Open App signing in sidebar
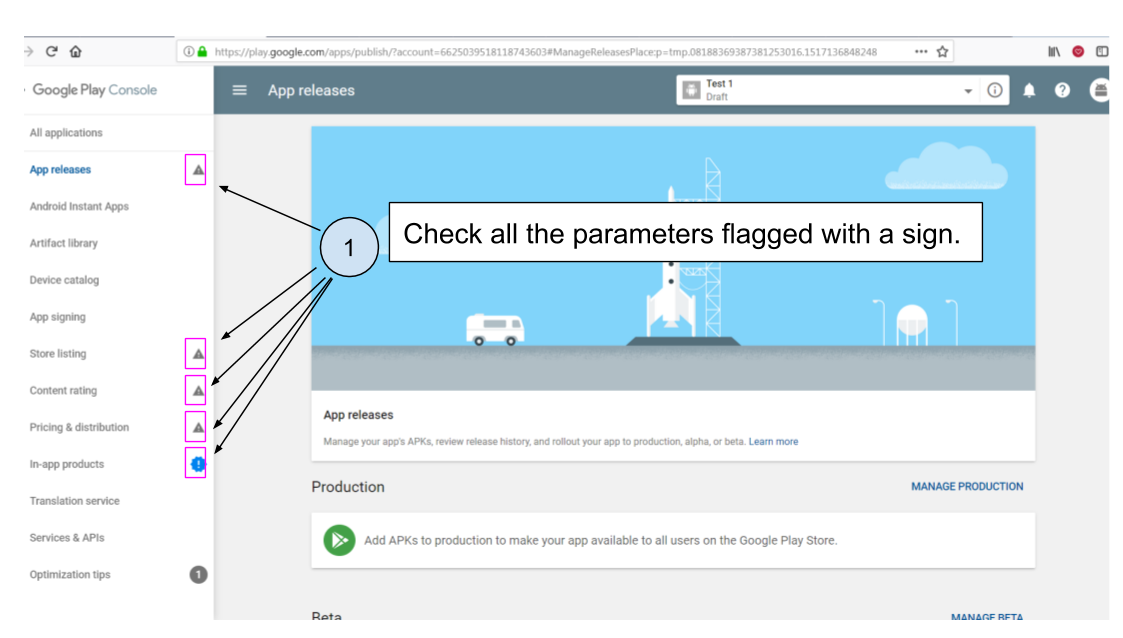This screenshot has height=638, width=1123. (x=57, y=316)
